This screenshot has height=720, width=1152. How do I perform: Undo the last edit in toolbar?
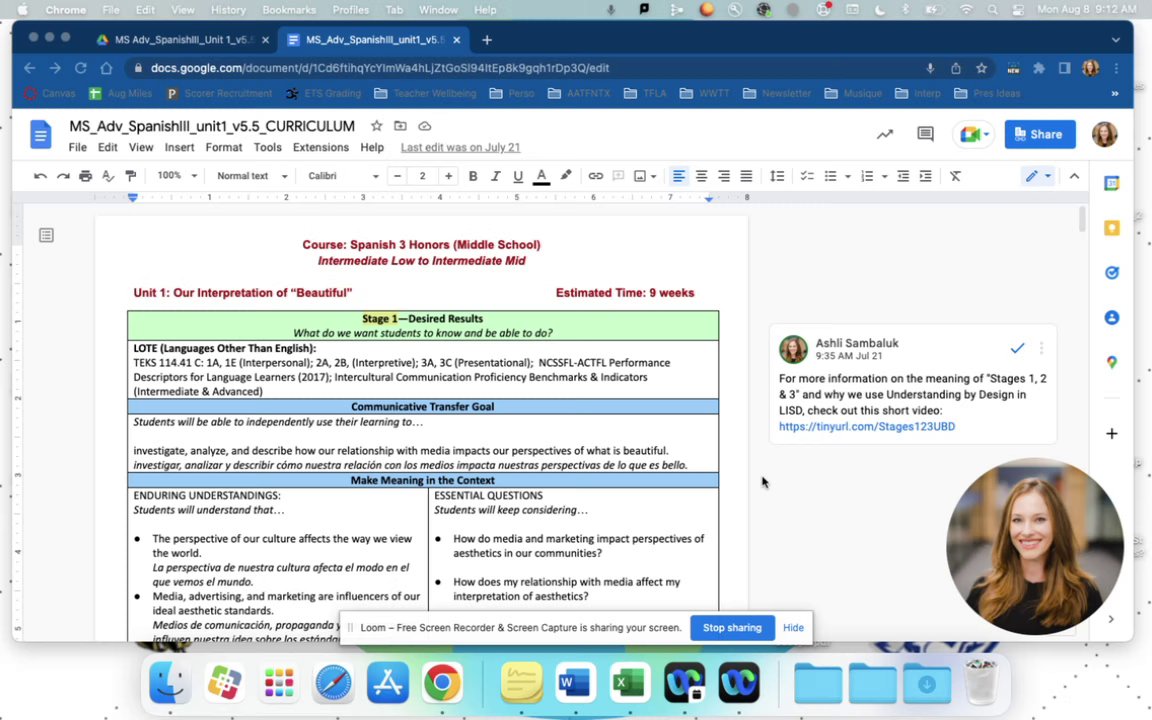pos(40,176)
